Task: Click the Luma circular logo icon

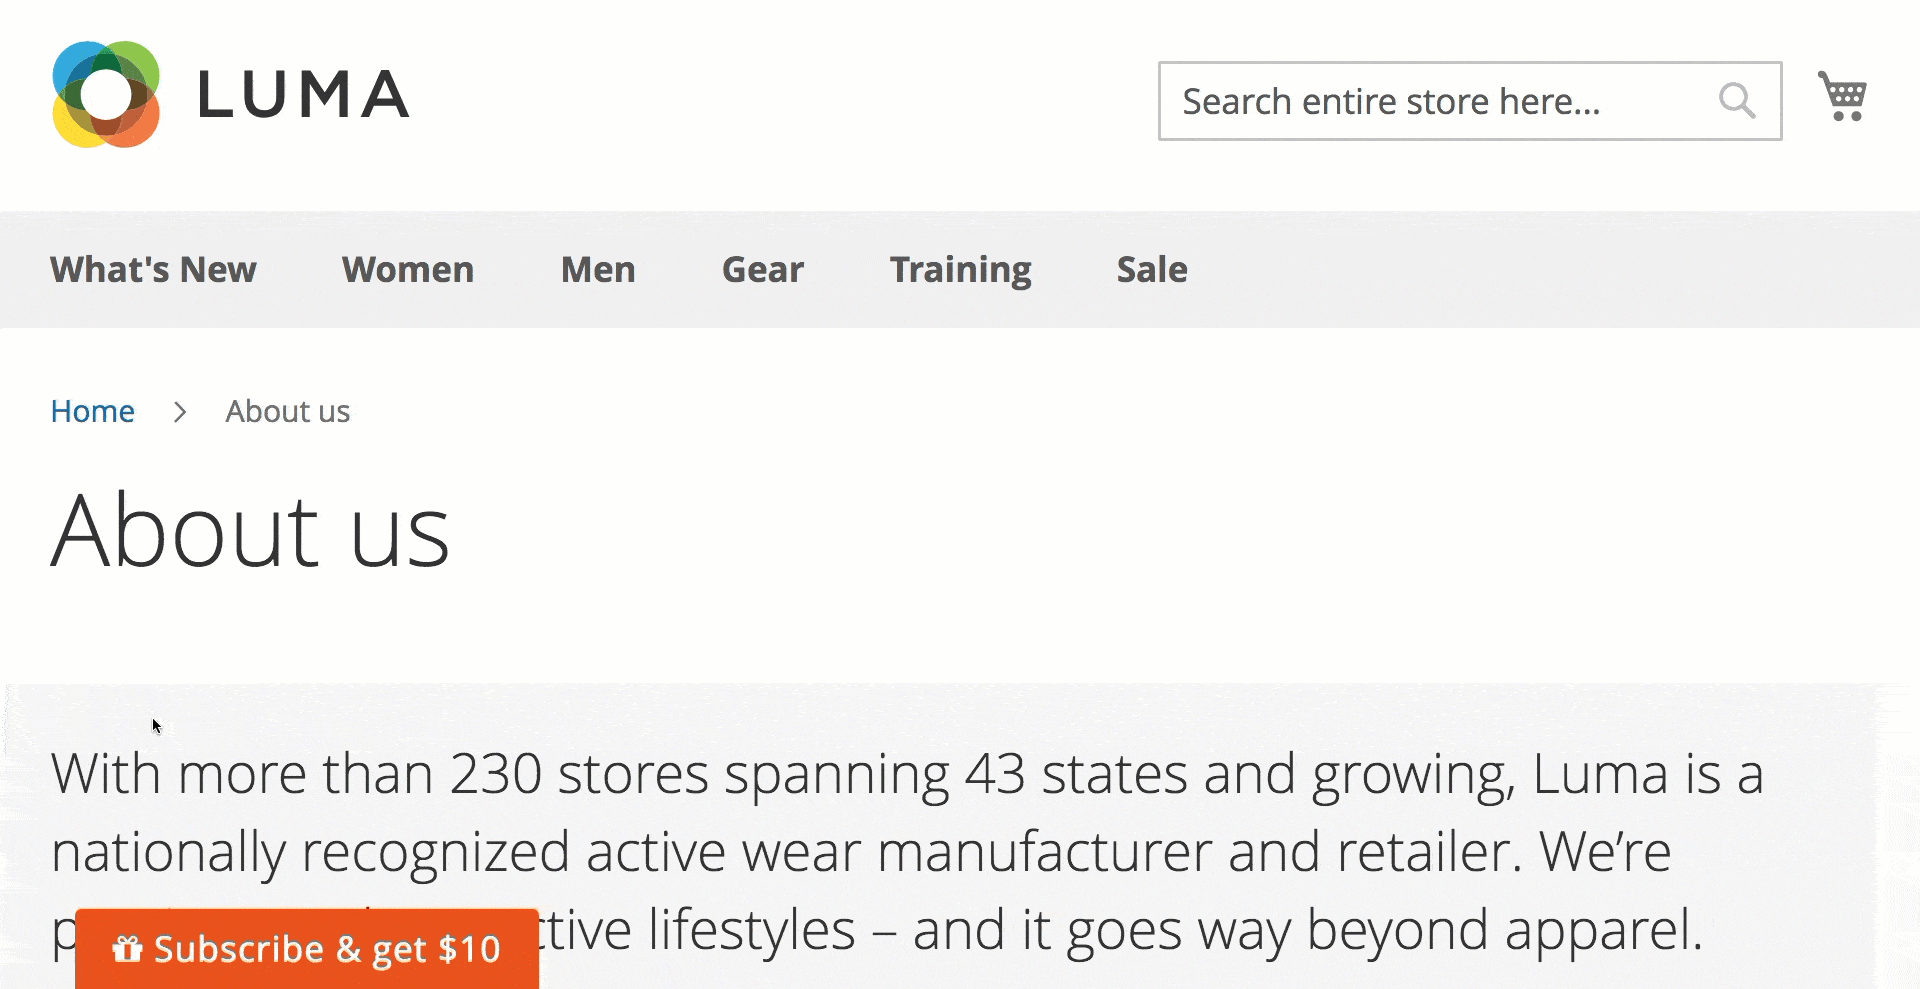Action: pyautogui.click(x=106, y=95)
